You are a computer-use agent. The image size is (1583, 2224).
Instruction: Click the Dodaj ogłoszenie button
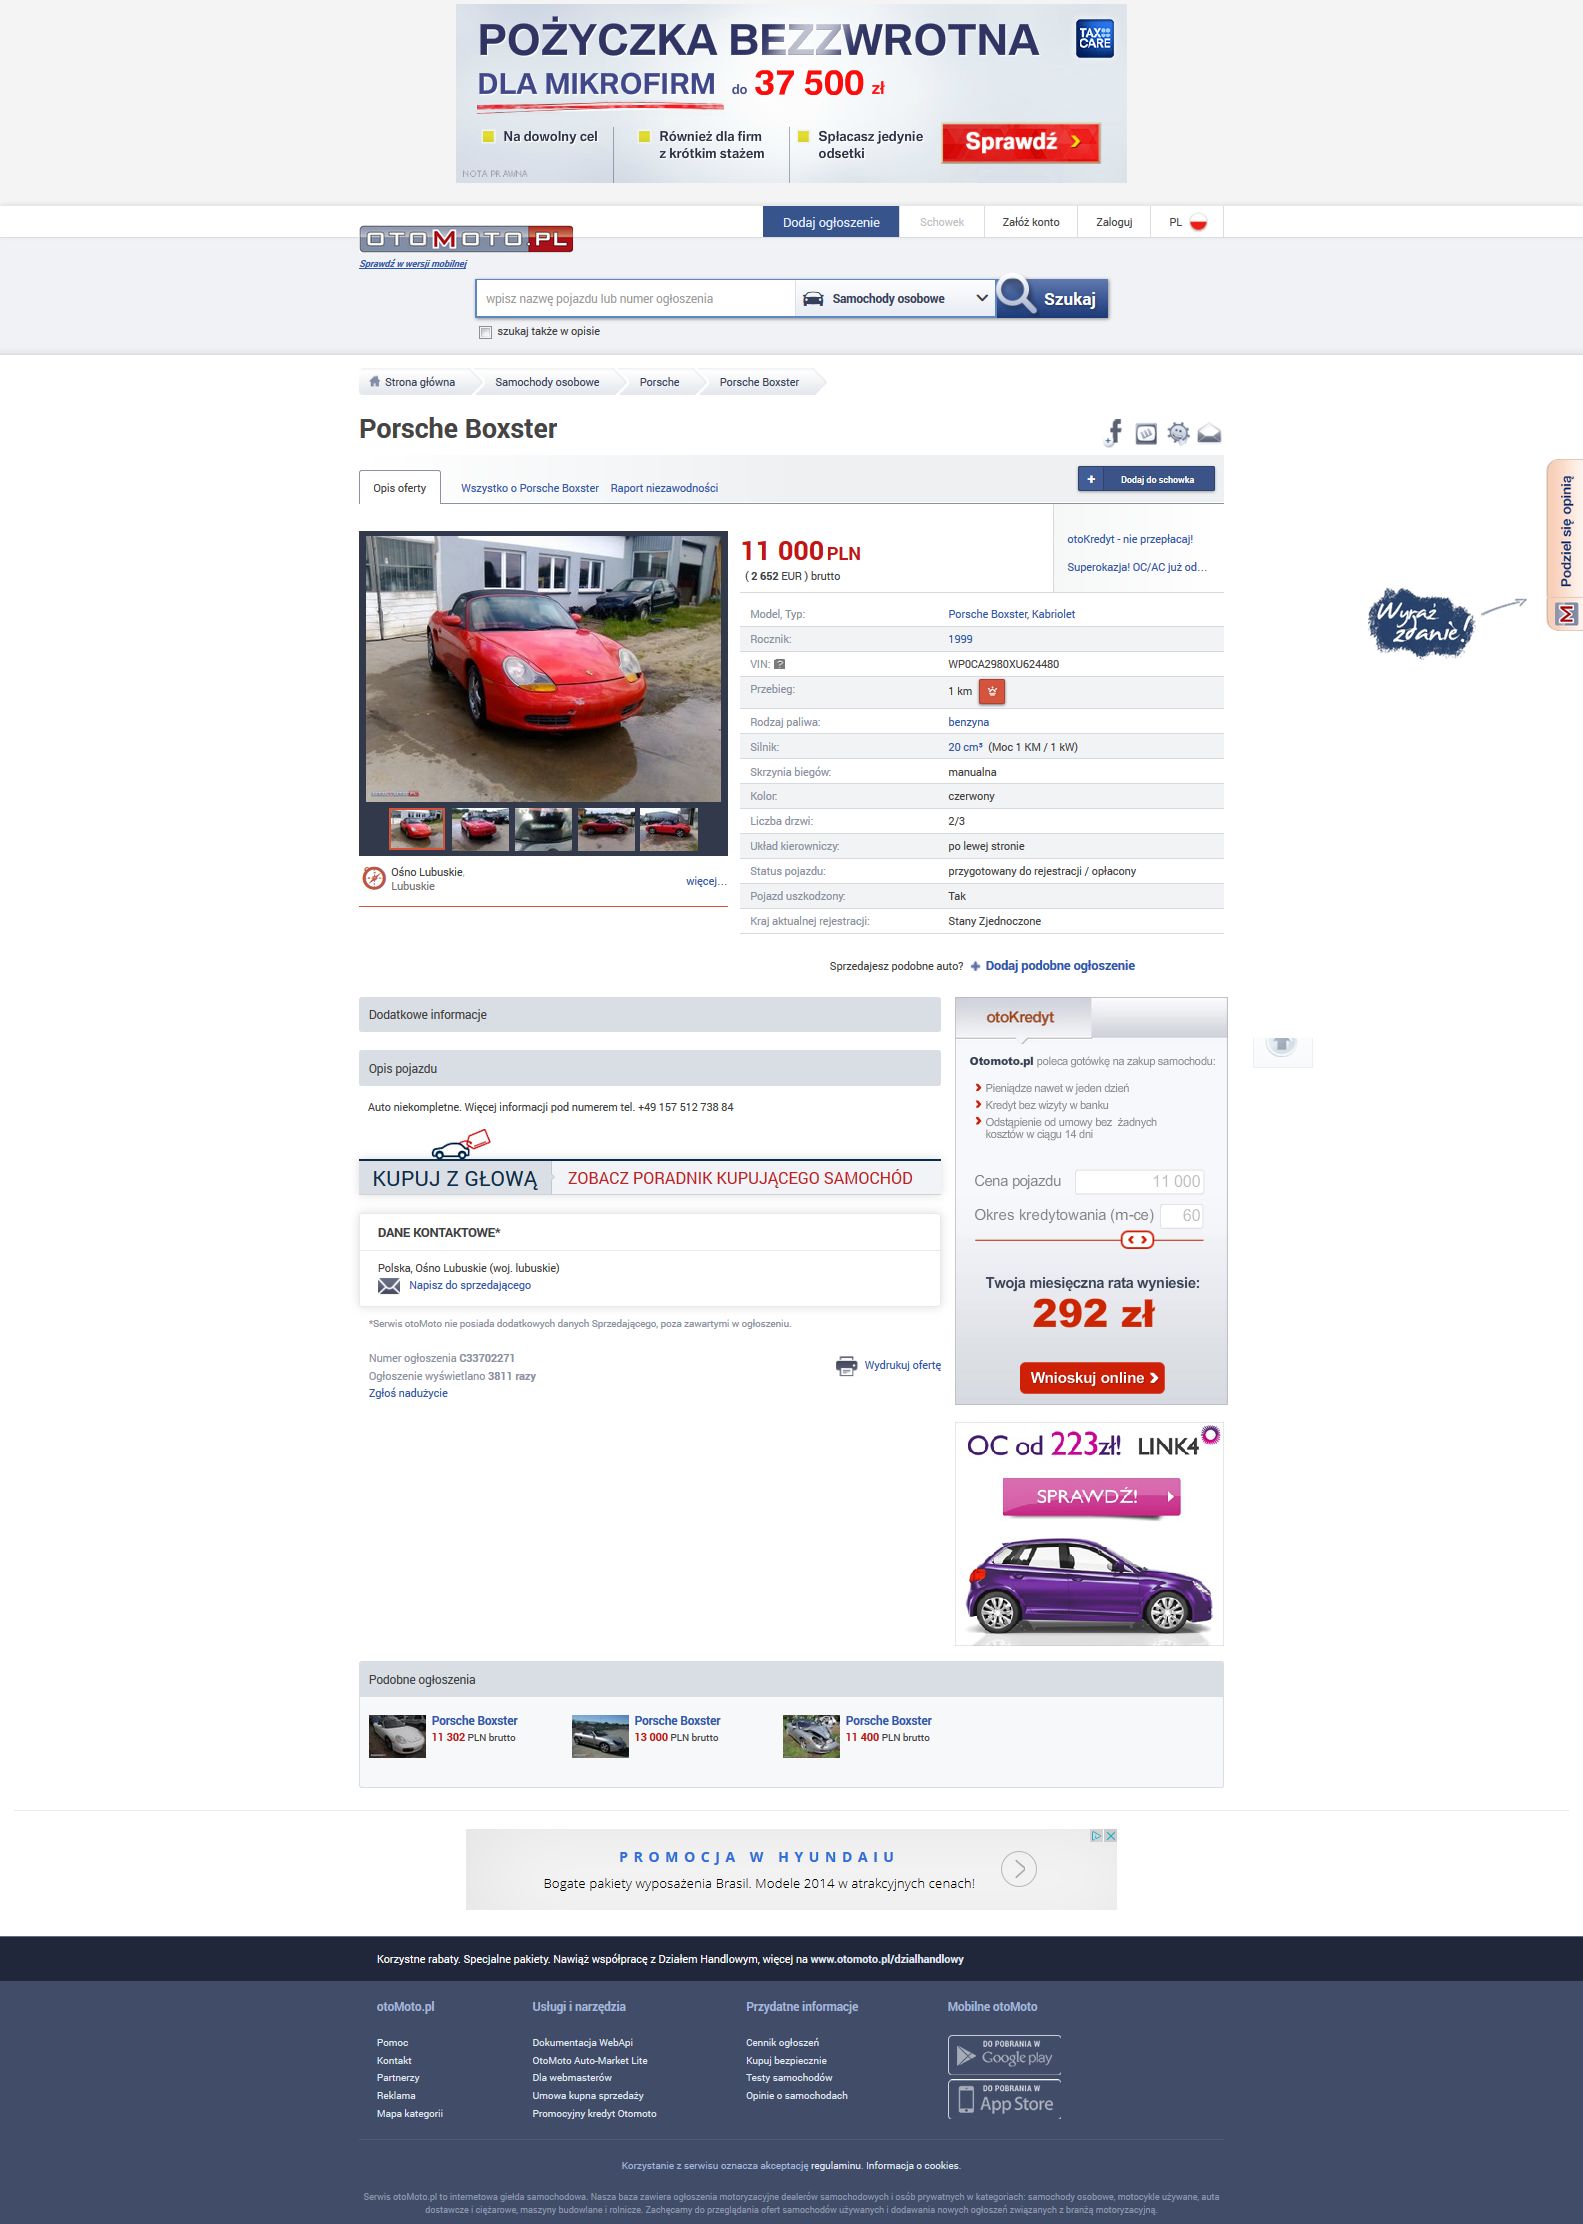[831, 222]
